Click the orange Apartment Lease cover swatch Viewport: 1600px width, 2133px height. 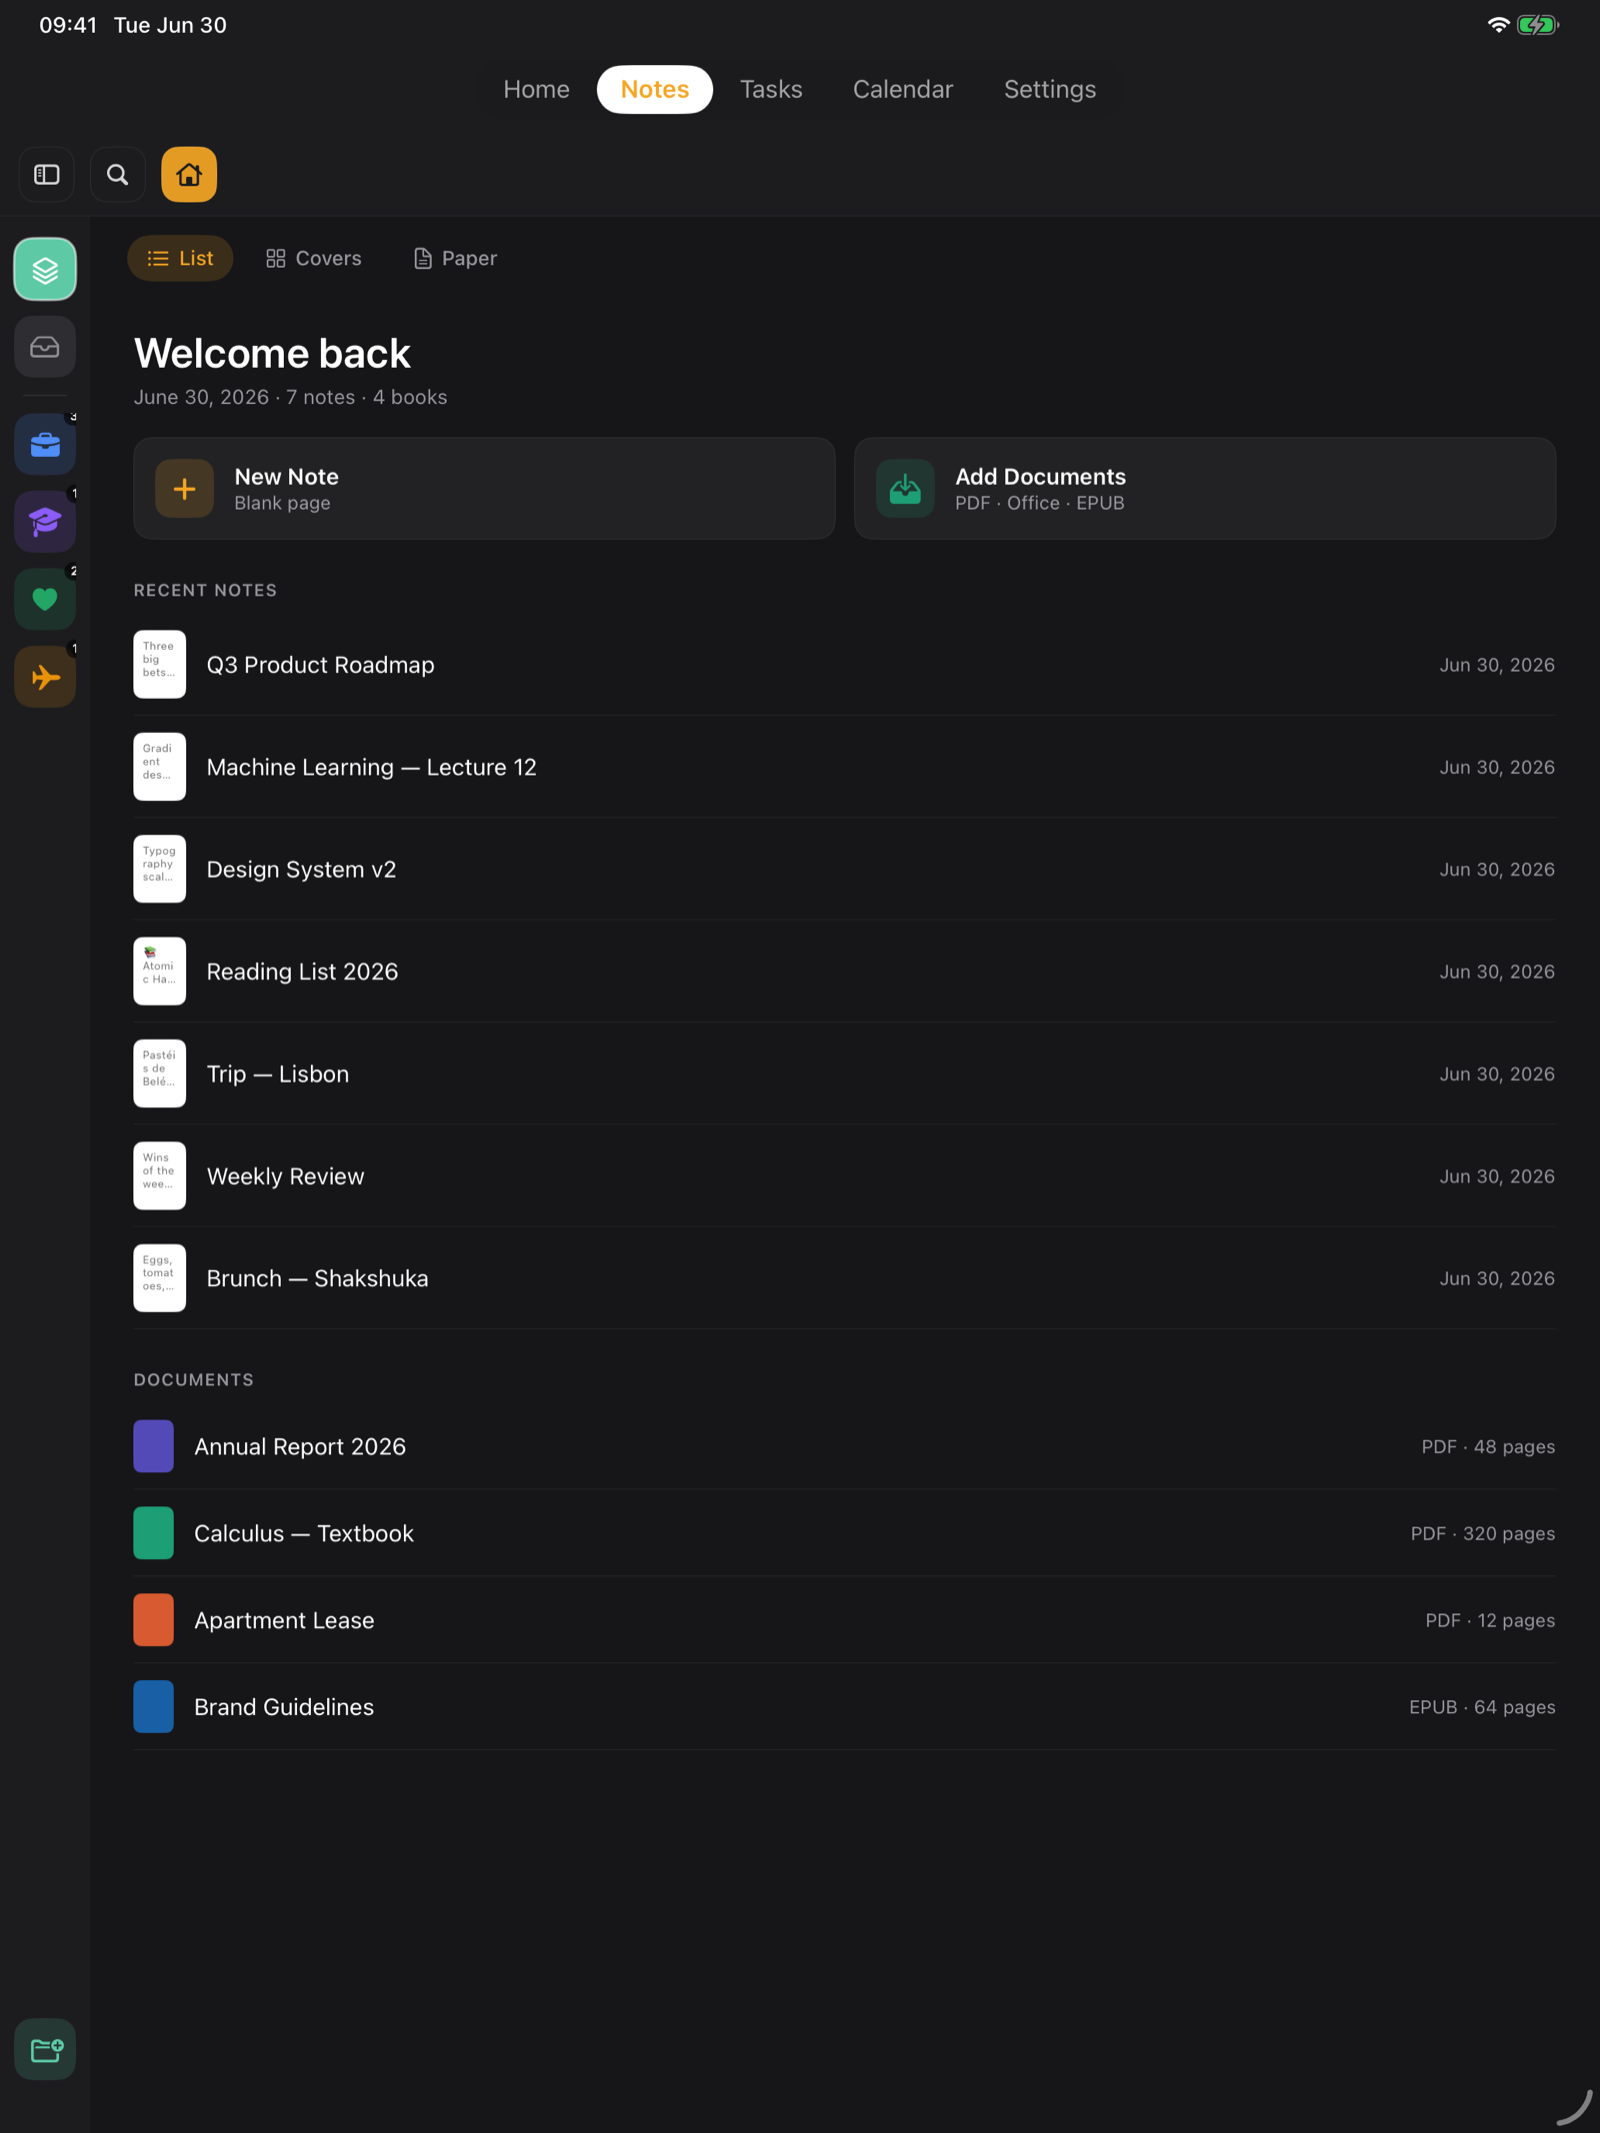click(154, 1620)
